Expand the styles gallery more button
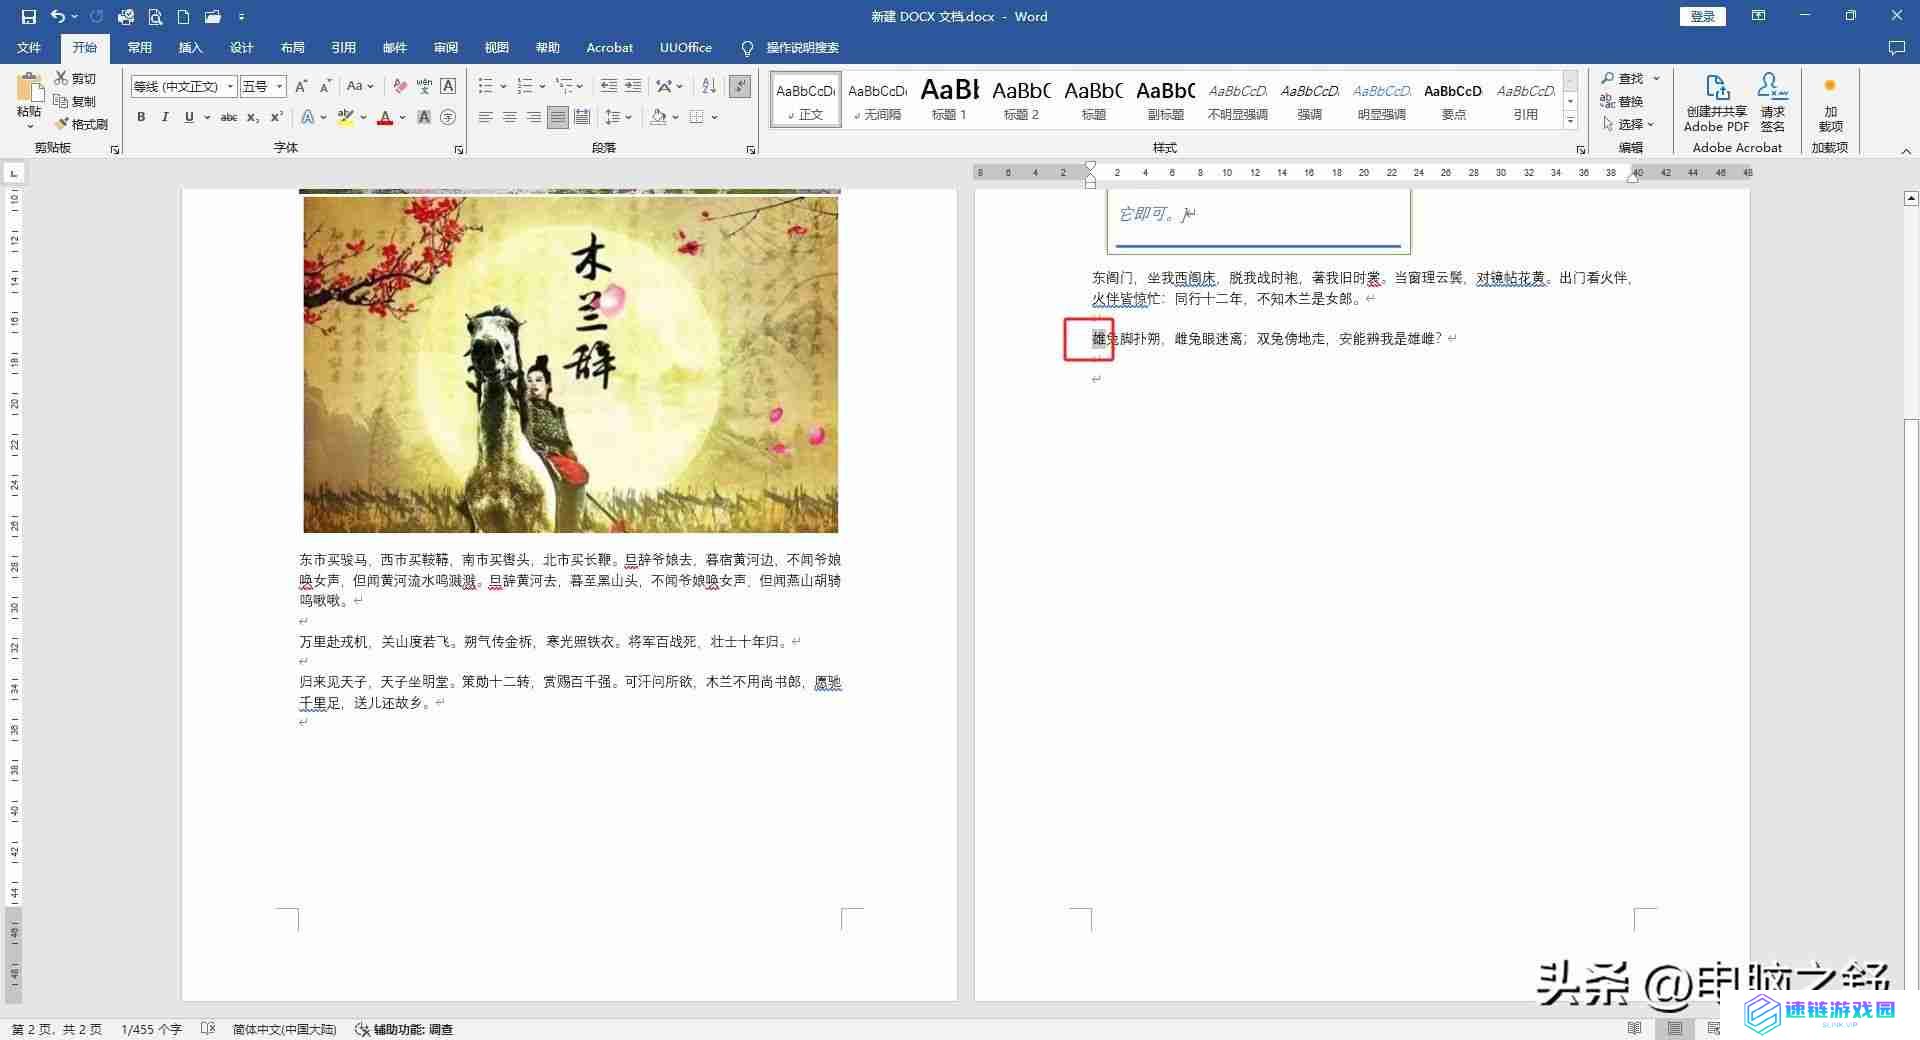The height and width of the screenshot is (1040, 1920). point(1570,121)
